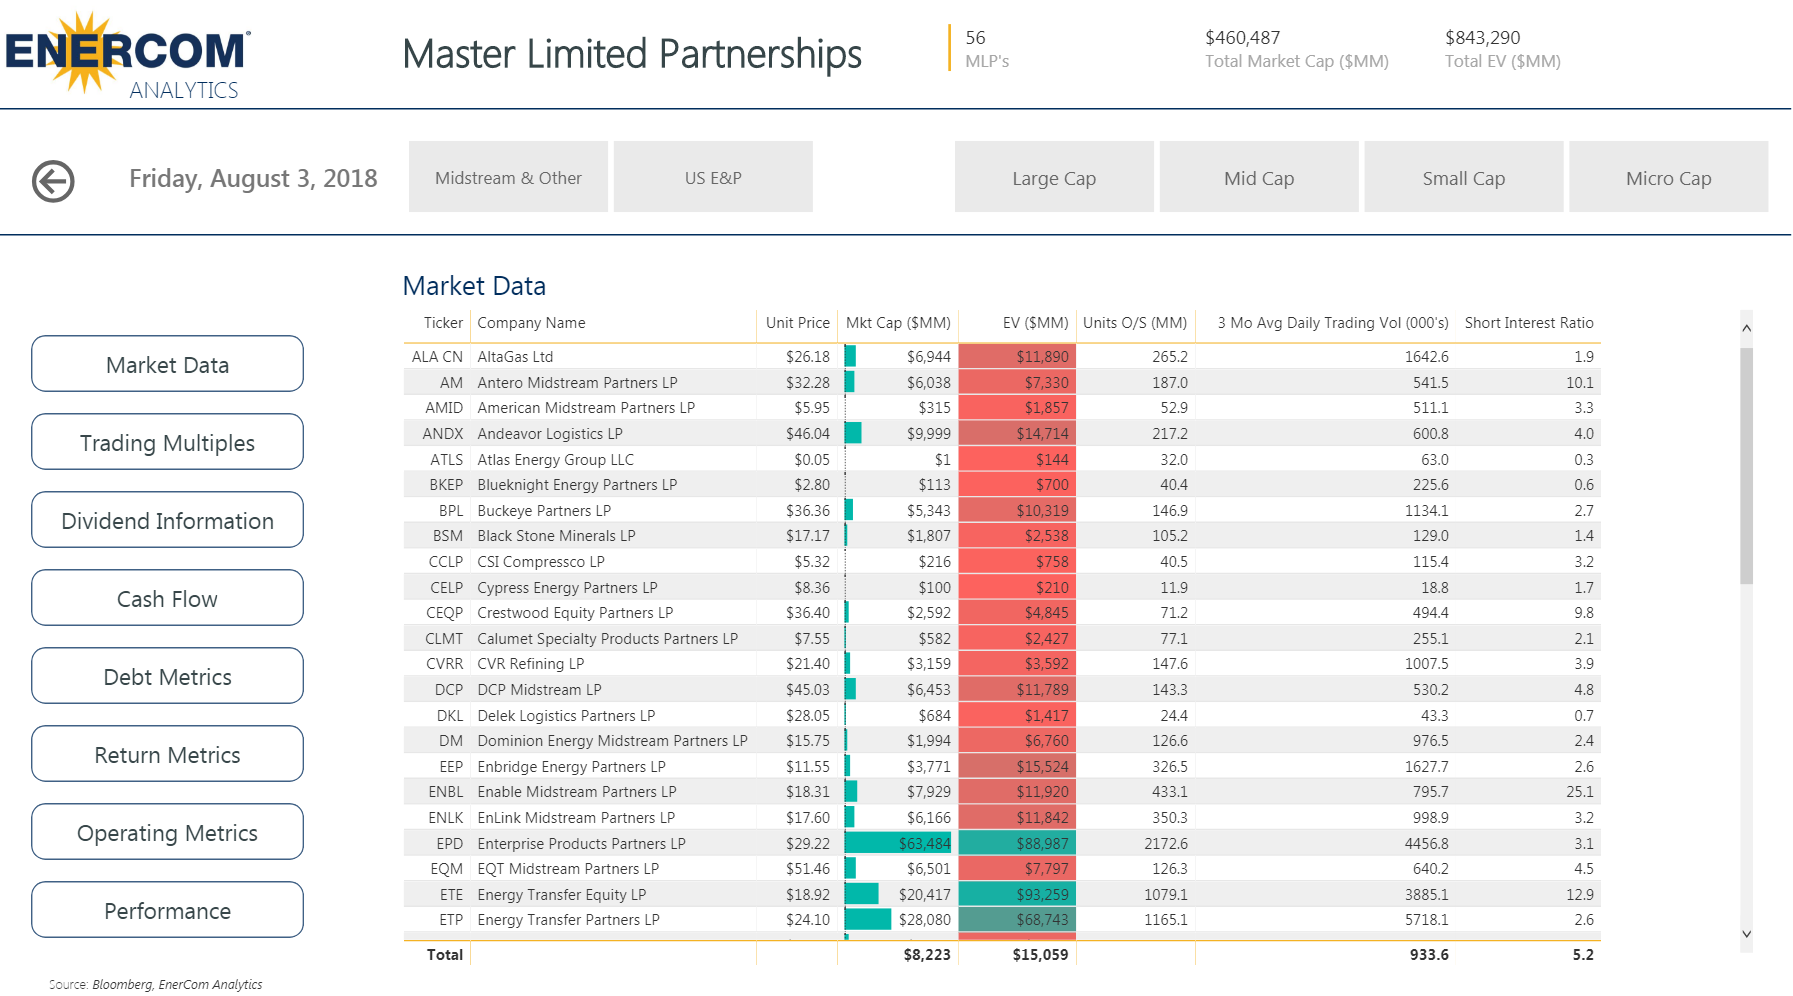This screenshot has width=1793, height=996.
Task: Click the back arrow icon
Action: click(53, 181)
